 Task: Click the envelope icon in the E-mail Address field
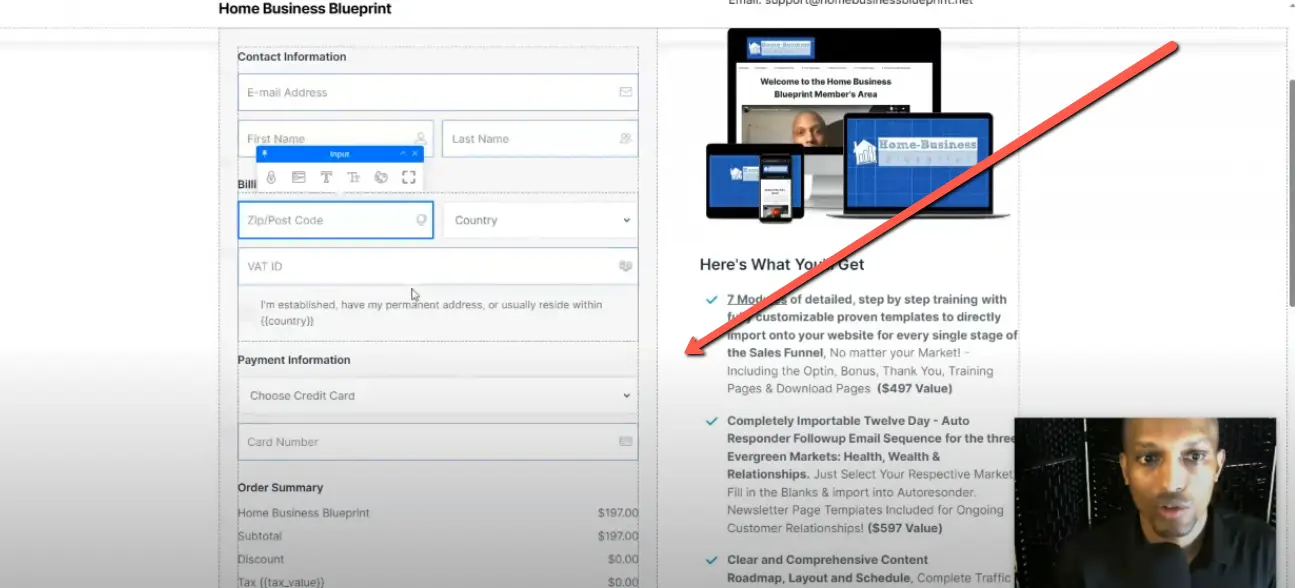point(624,91)
